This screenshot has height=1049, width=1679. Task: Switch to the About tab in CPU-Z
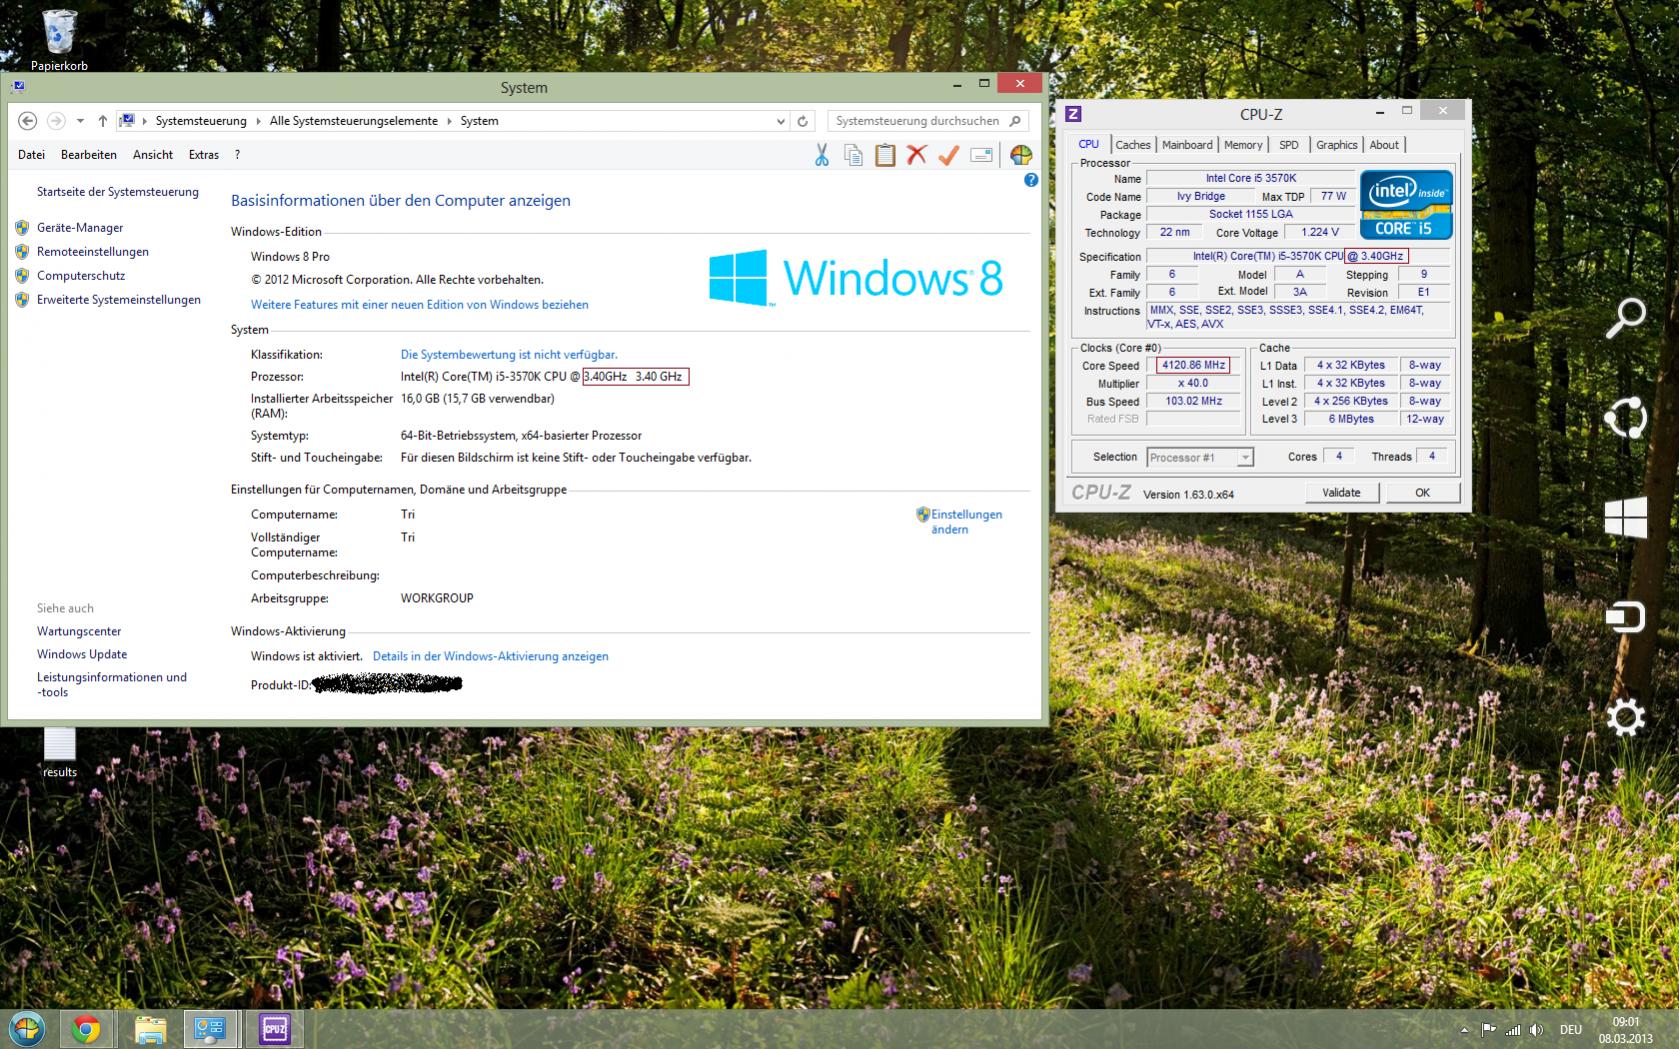1384,145
